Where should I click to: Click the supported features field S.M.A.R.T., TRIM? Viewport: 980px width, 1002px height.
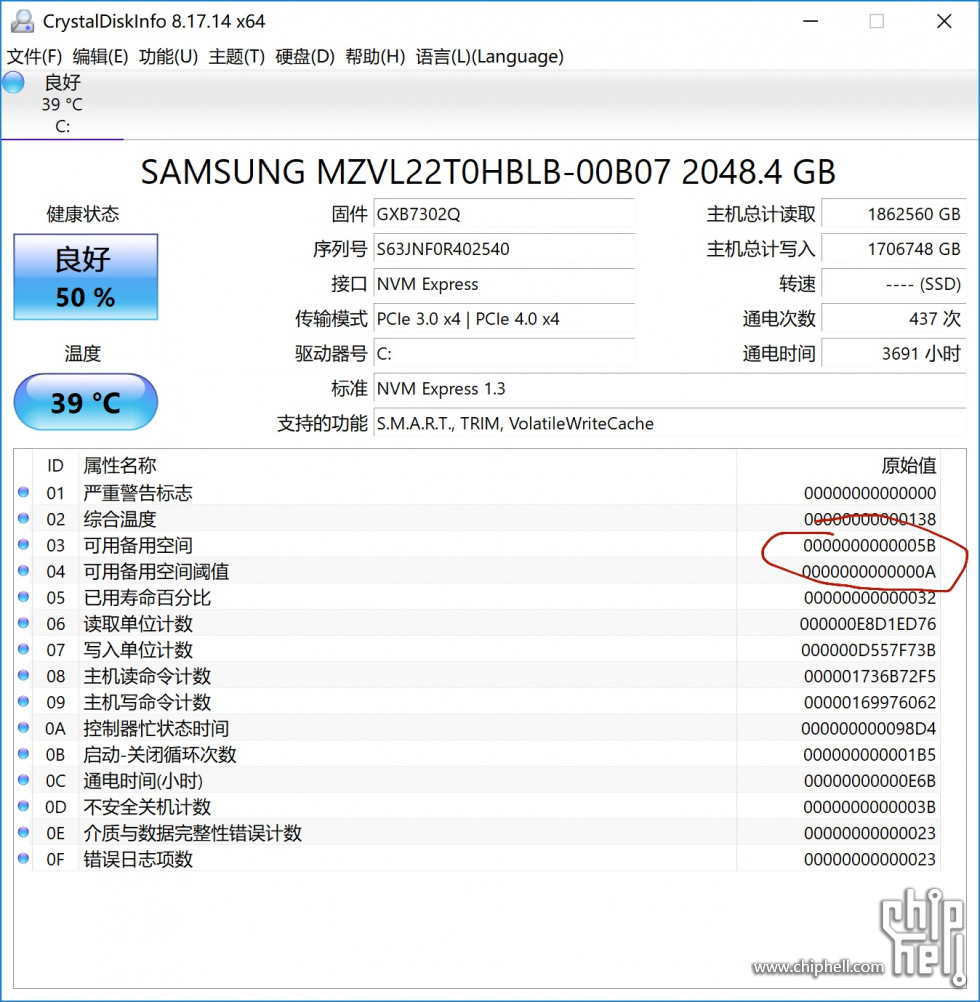[670, 424]
